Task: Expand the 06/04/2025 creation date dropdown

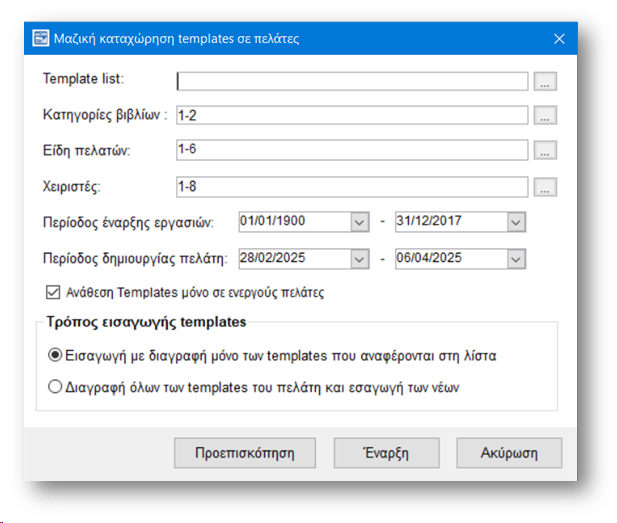Action: click(x=516, y=258)
